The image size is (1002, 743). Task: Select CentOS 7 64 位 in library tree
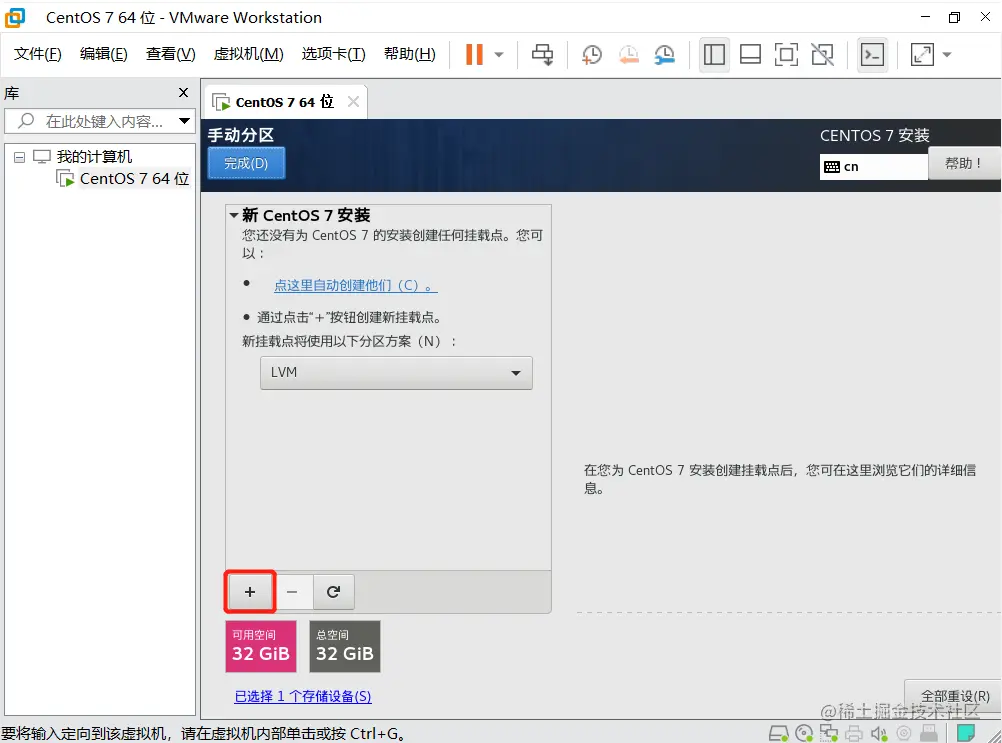click(134, 179)
